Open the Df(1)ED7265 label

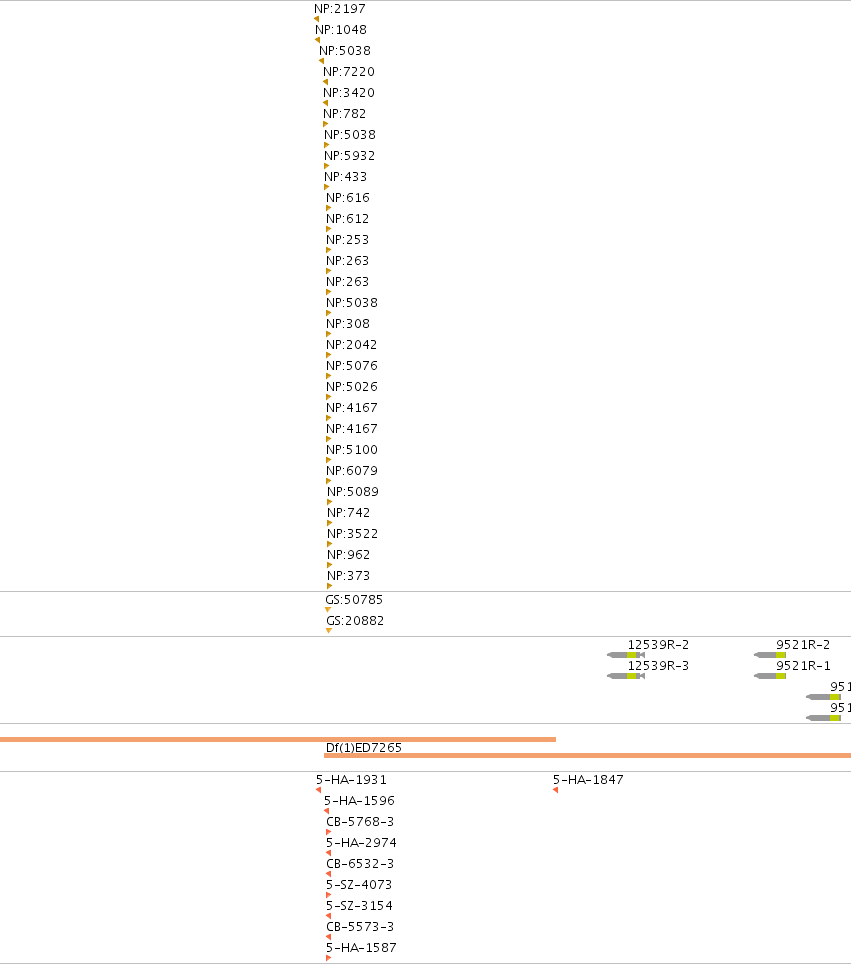tap(363, 748)
